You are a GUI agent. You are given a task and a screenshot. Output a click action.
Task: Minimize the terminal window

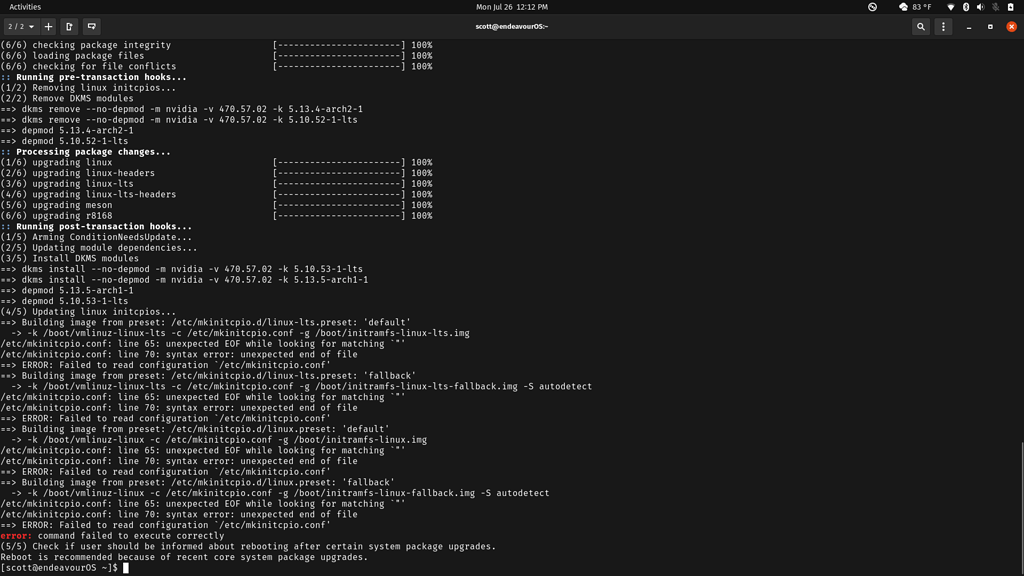point(968,27)
